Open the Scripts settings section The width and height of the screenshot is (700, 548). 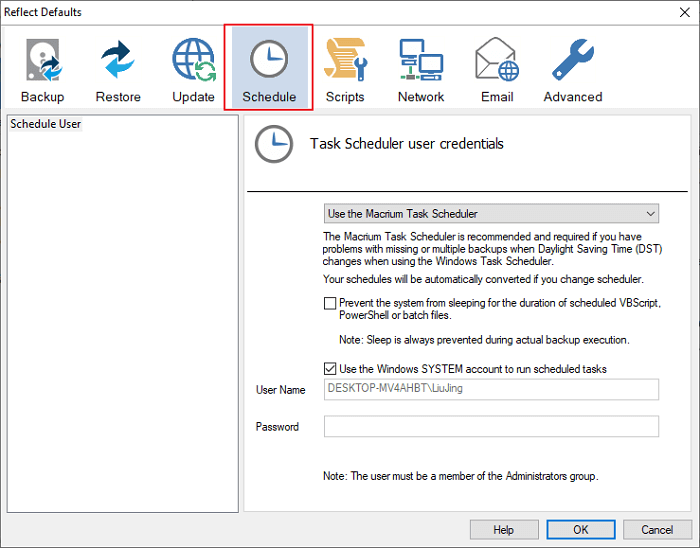click(x=345, y=69)
